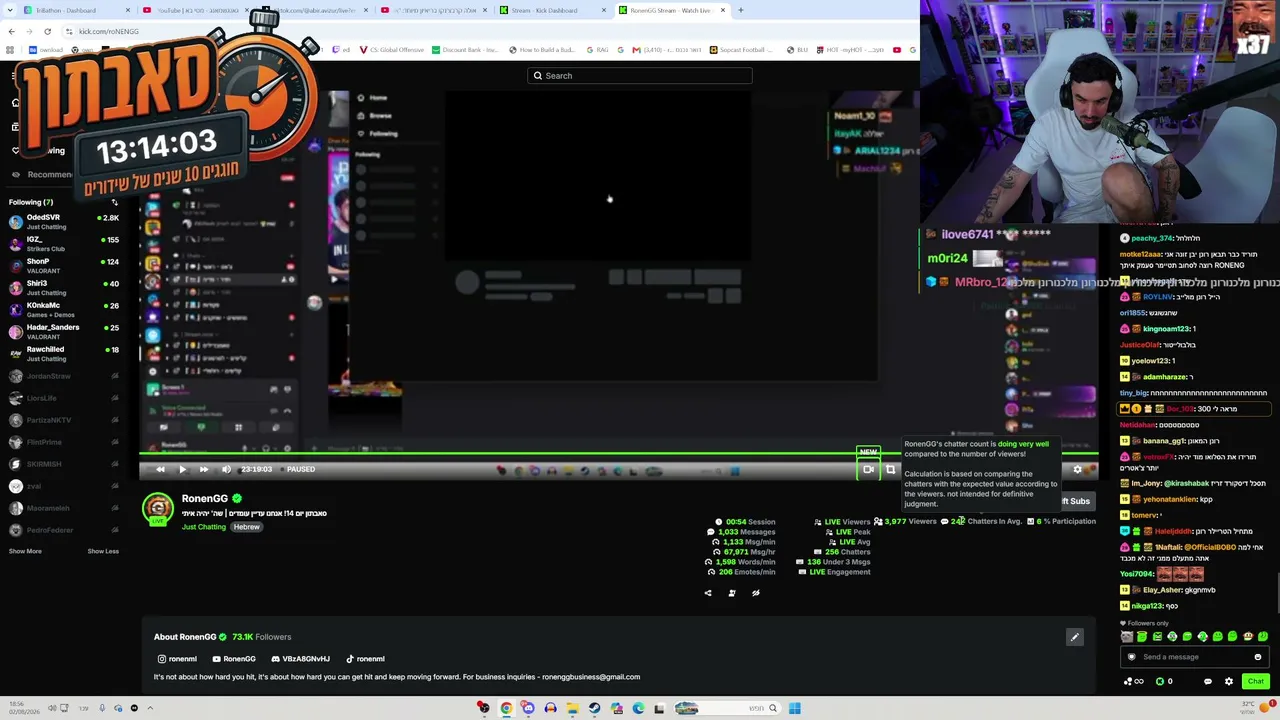Viewport: 1280px width, 720px height.
Task: Open the 73.1K Followers count
Action: coord(261,637)
